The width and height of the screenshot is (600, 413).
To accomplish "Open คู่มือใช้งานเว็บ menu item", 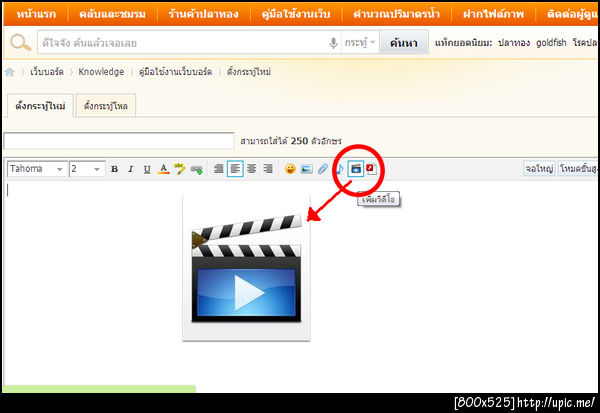I will [295, 14].
